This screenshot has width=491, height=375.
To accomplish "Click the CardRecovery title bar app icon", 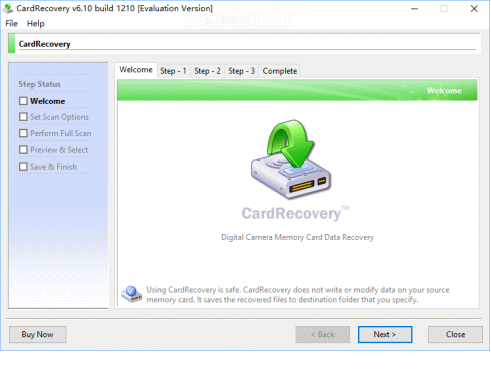I will click(8, 8).
